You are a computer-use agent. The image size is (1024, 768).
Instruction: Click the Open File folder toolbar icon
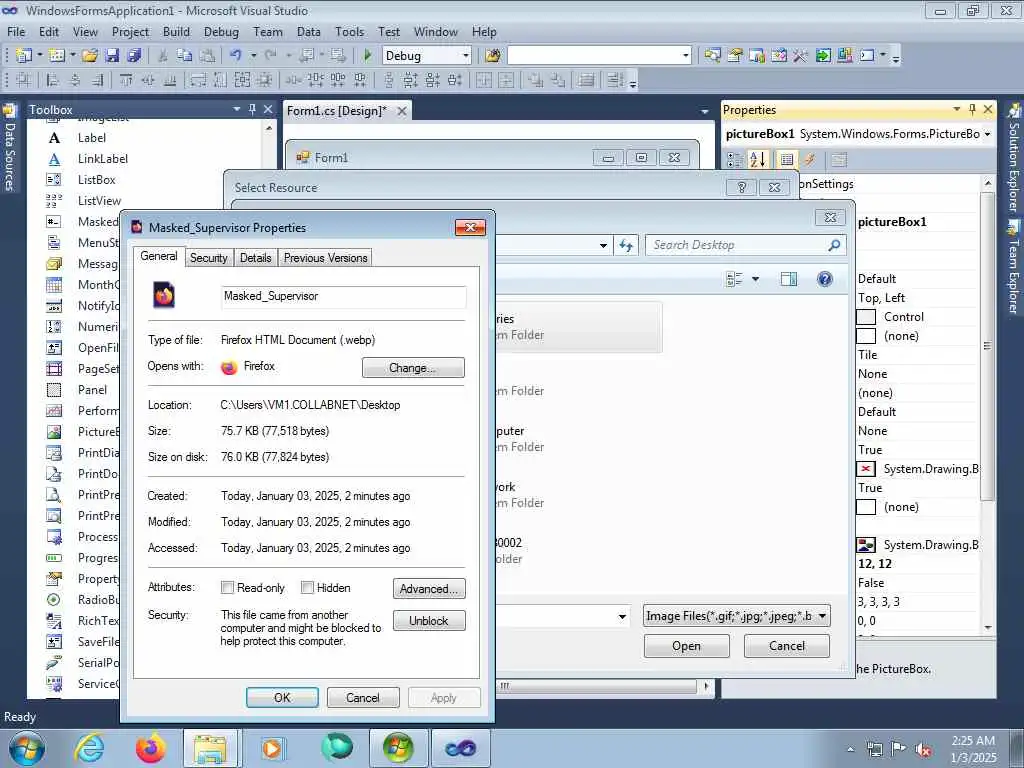90,56
